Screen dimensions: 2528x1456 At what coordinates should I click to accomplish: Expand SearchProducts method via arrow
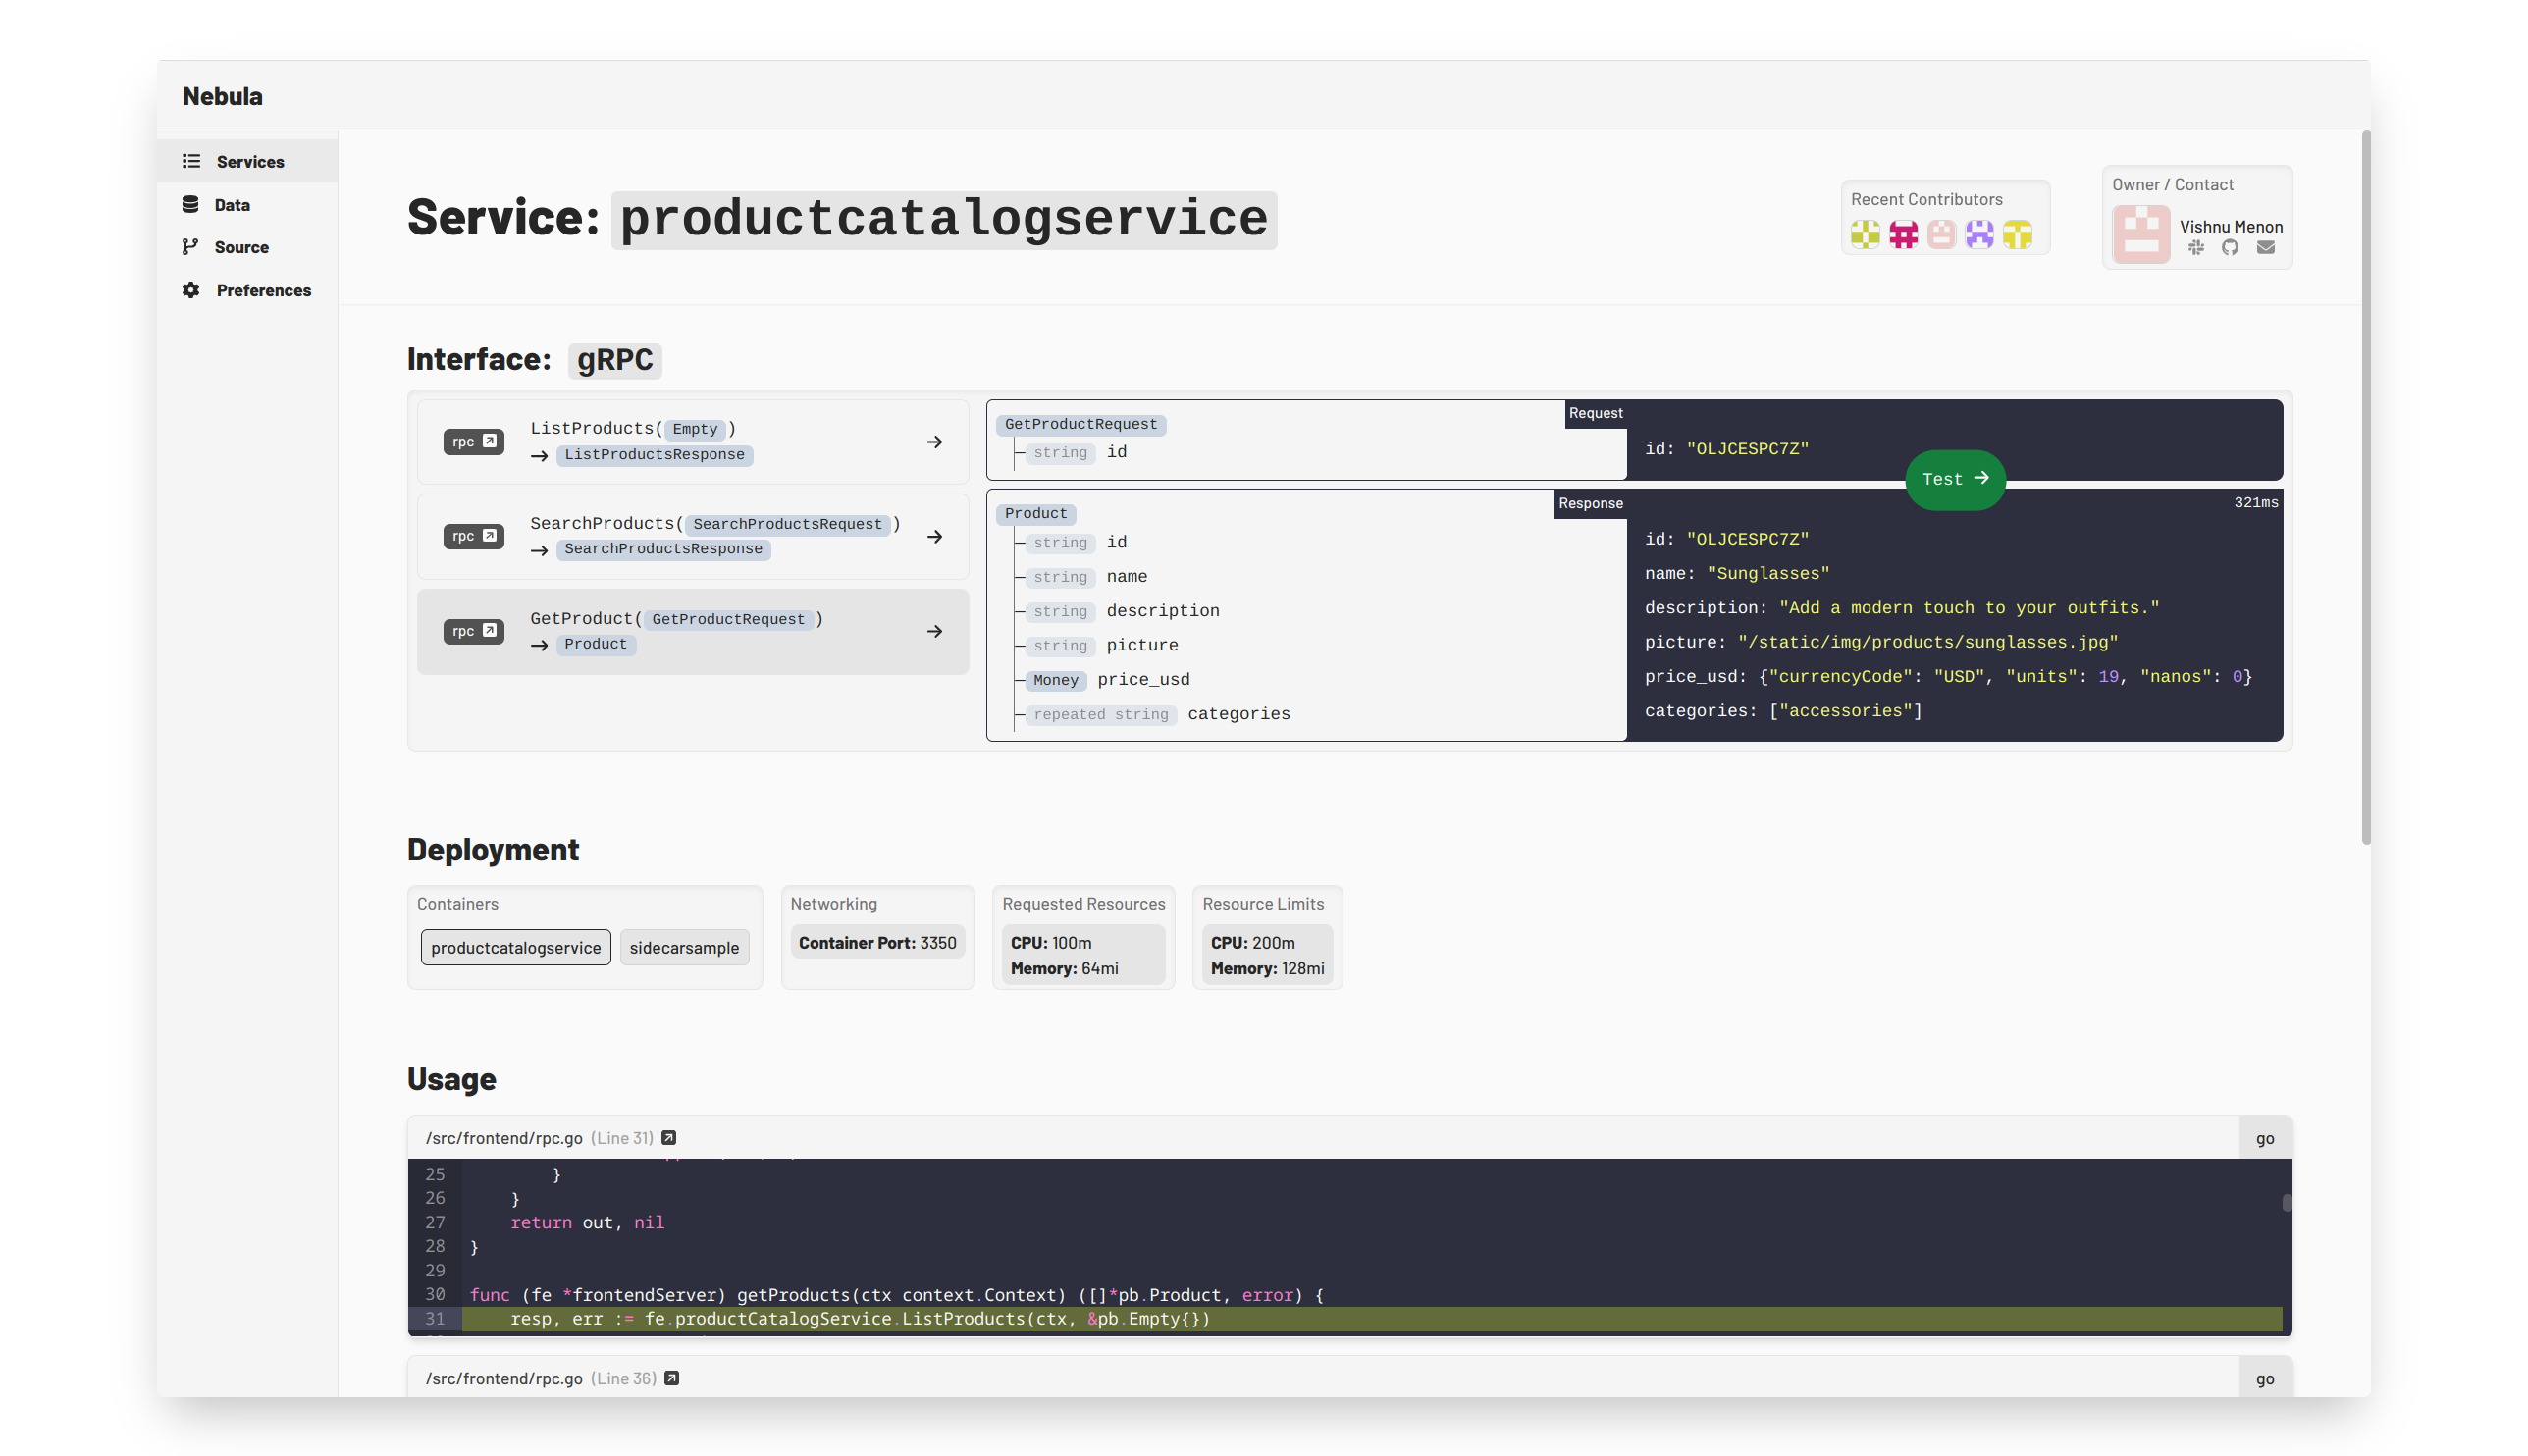pos(934,536)
